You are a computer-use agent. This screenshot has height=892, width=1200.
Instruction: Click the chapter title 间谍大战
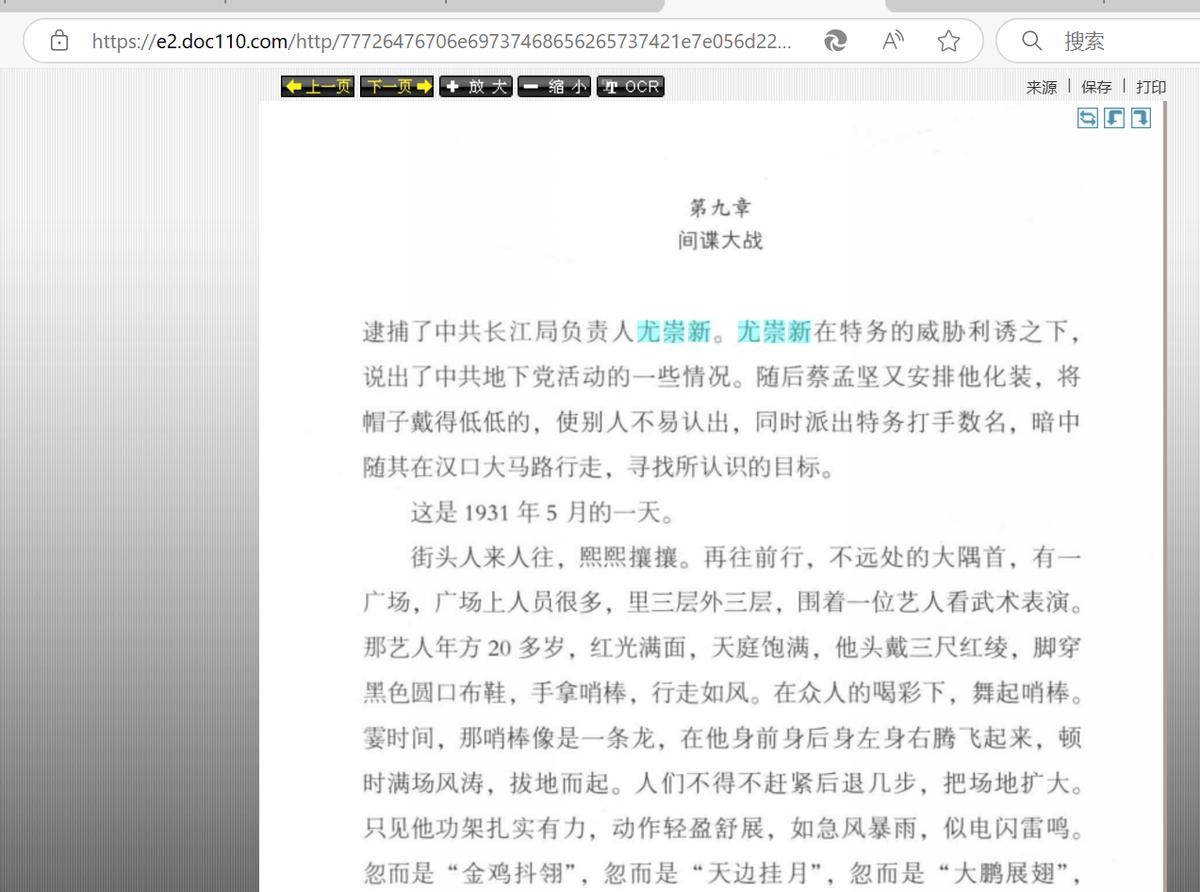point(720,241)
